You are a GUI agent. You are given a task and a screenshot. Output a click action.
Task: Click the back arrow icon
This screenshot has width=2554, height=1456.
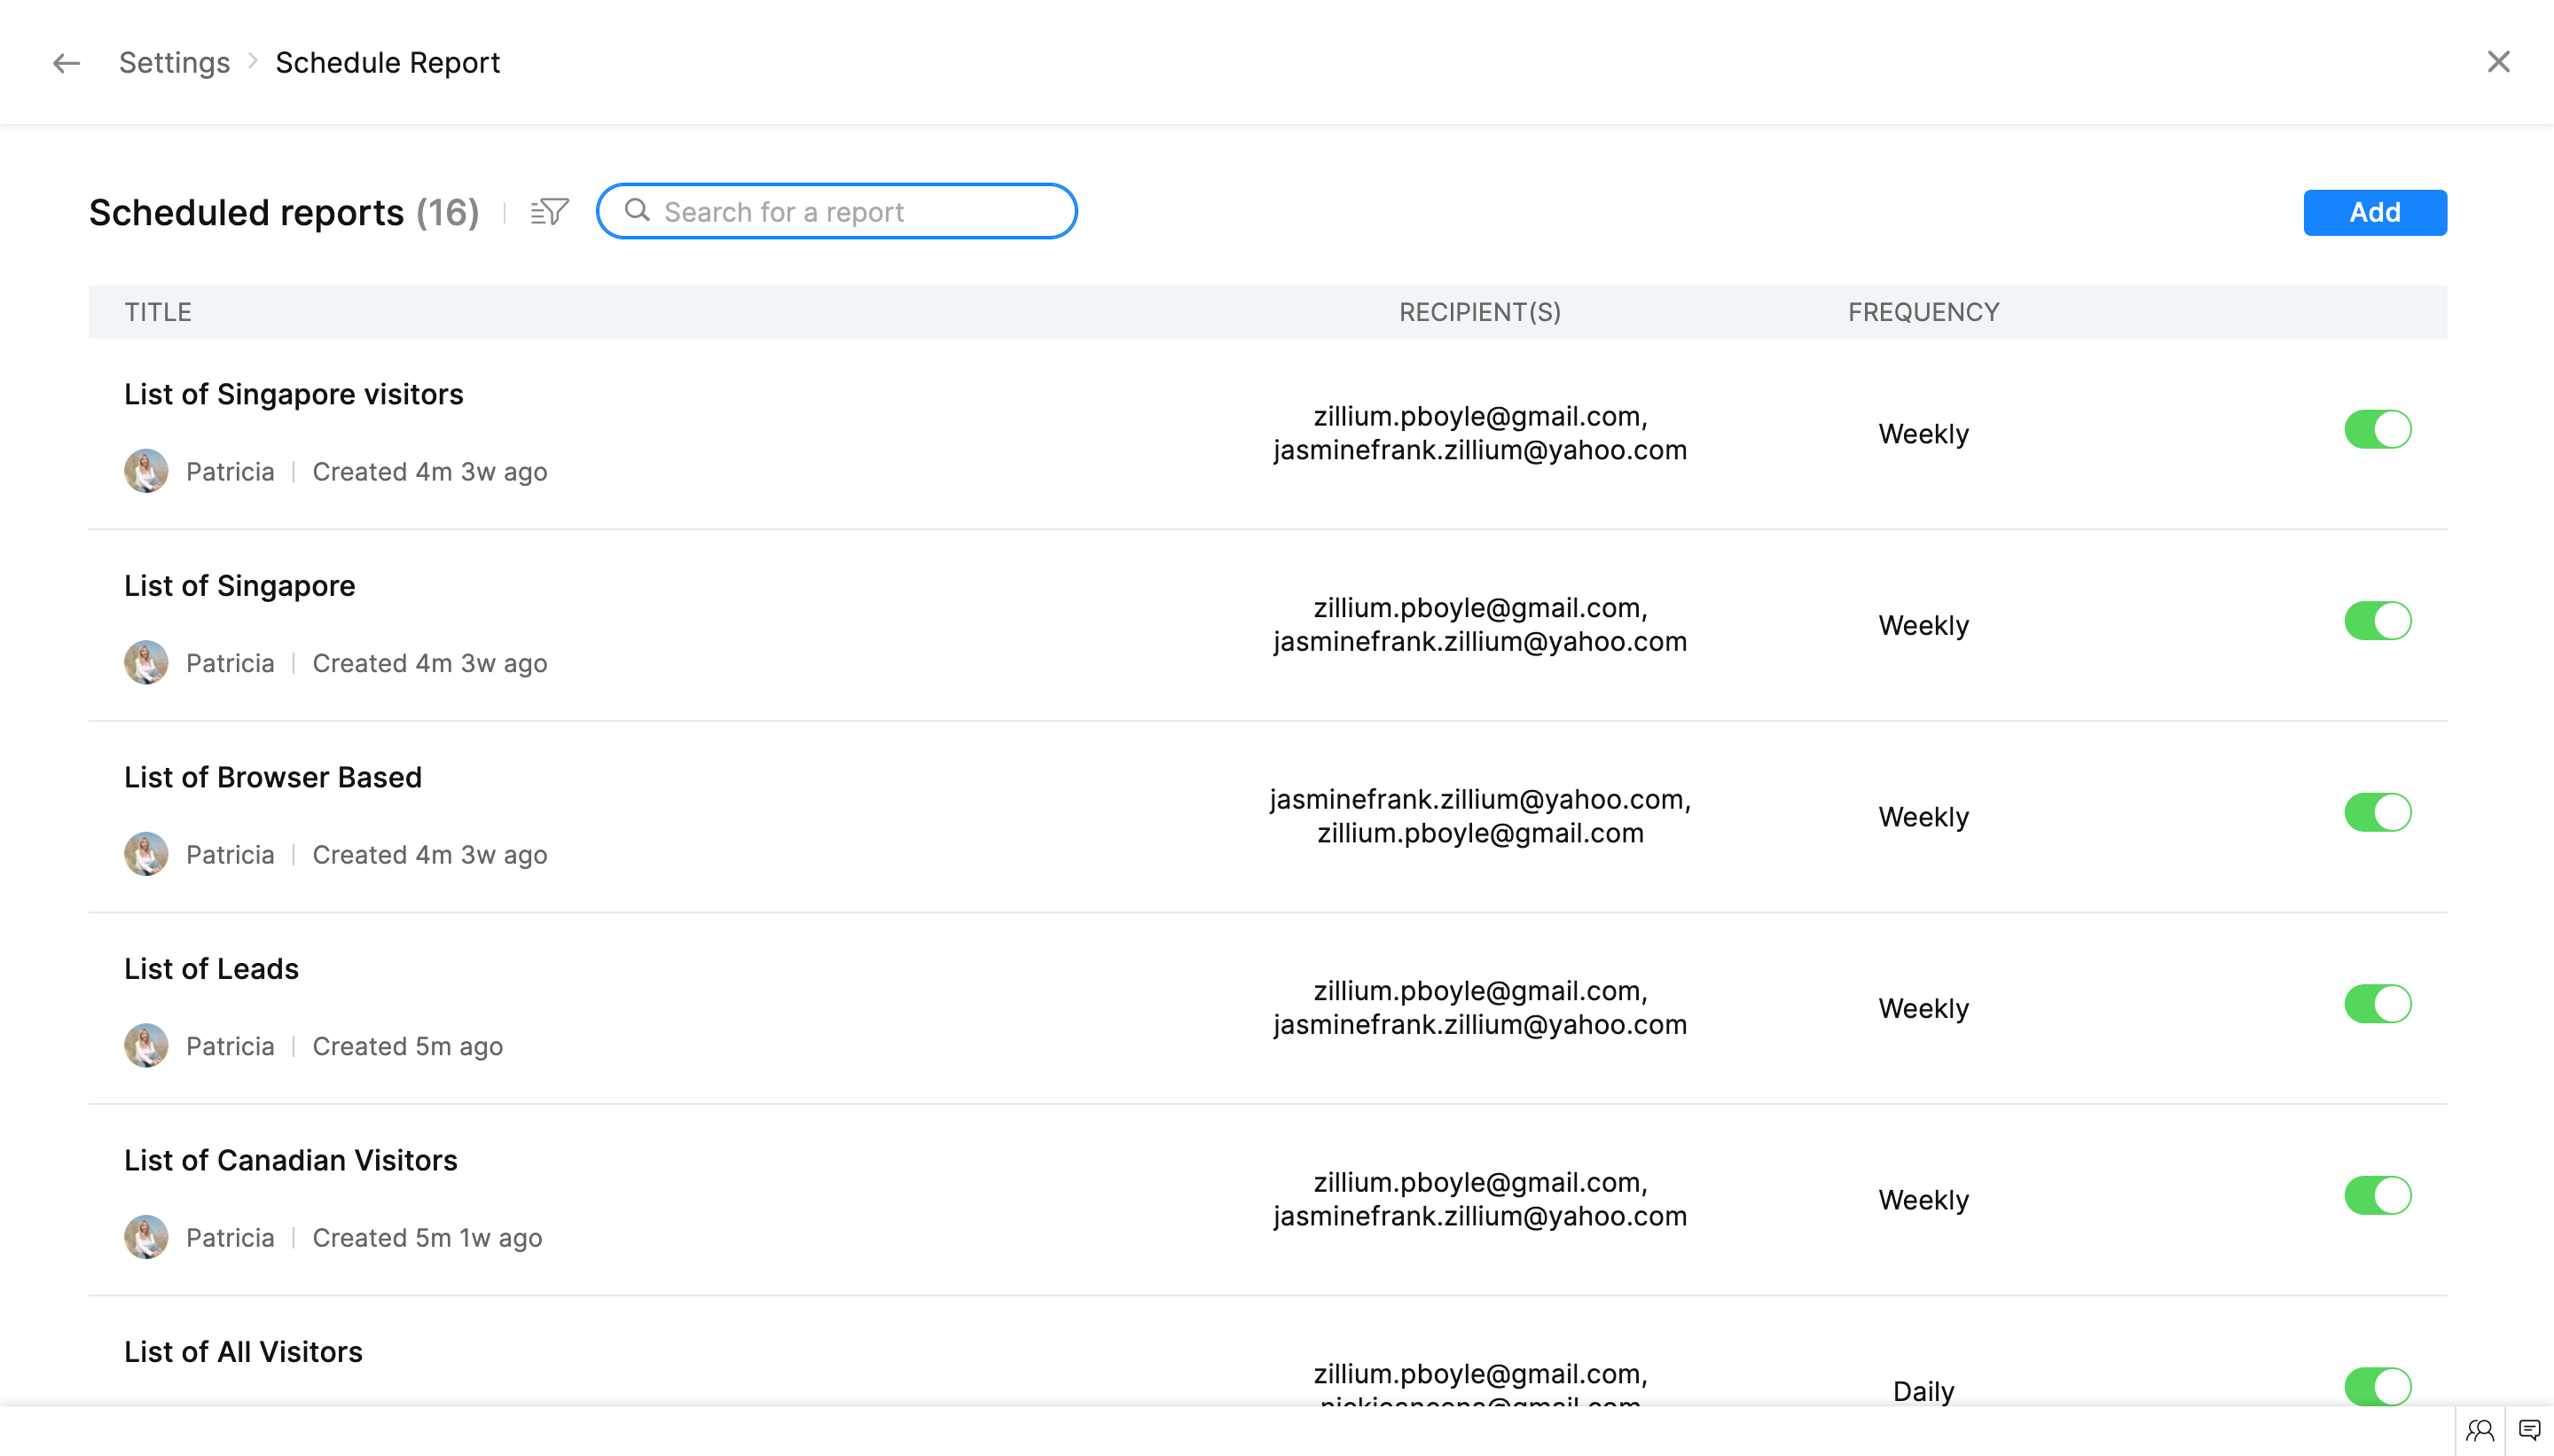point(66,63)
